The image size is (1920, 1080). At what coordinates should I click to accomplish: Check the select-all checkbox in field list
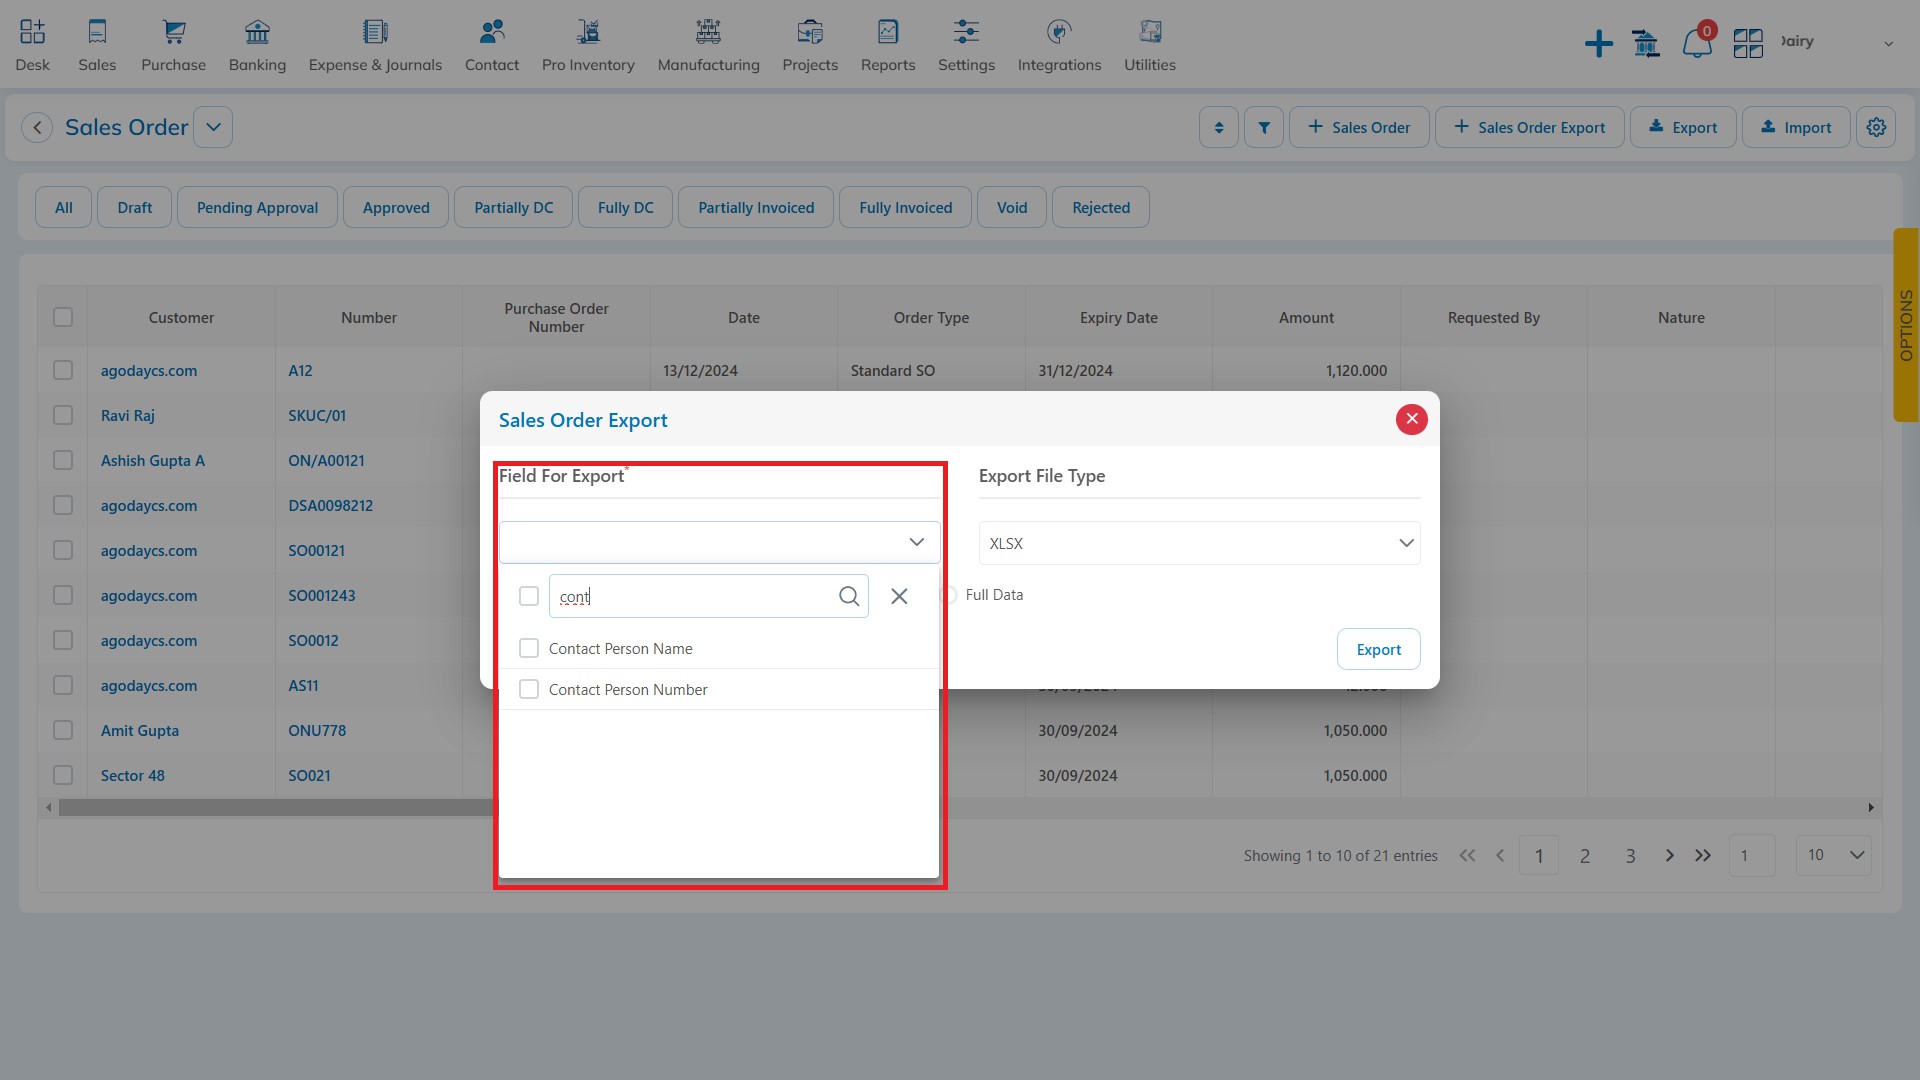529,596
